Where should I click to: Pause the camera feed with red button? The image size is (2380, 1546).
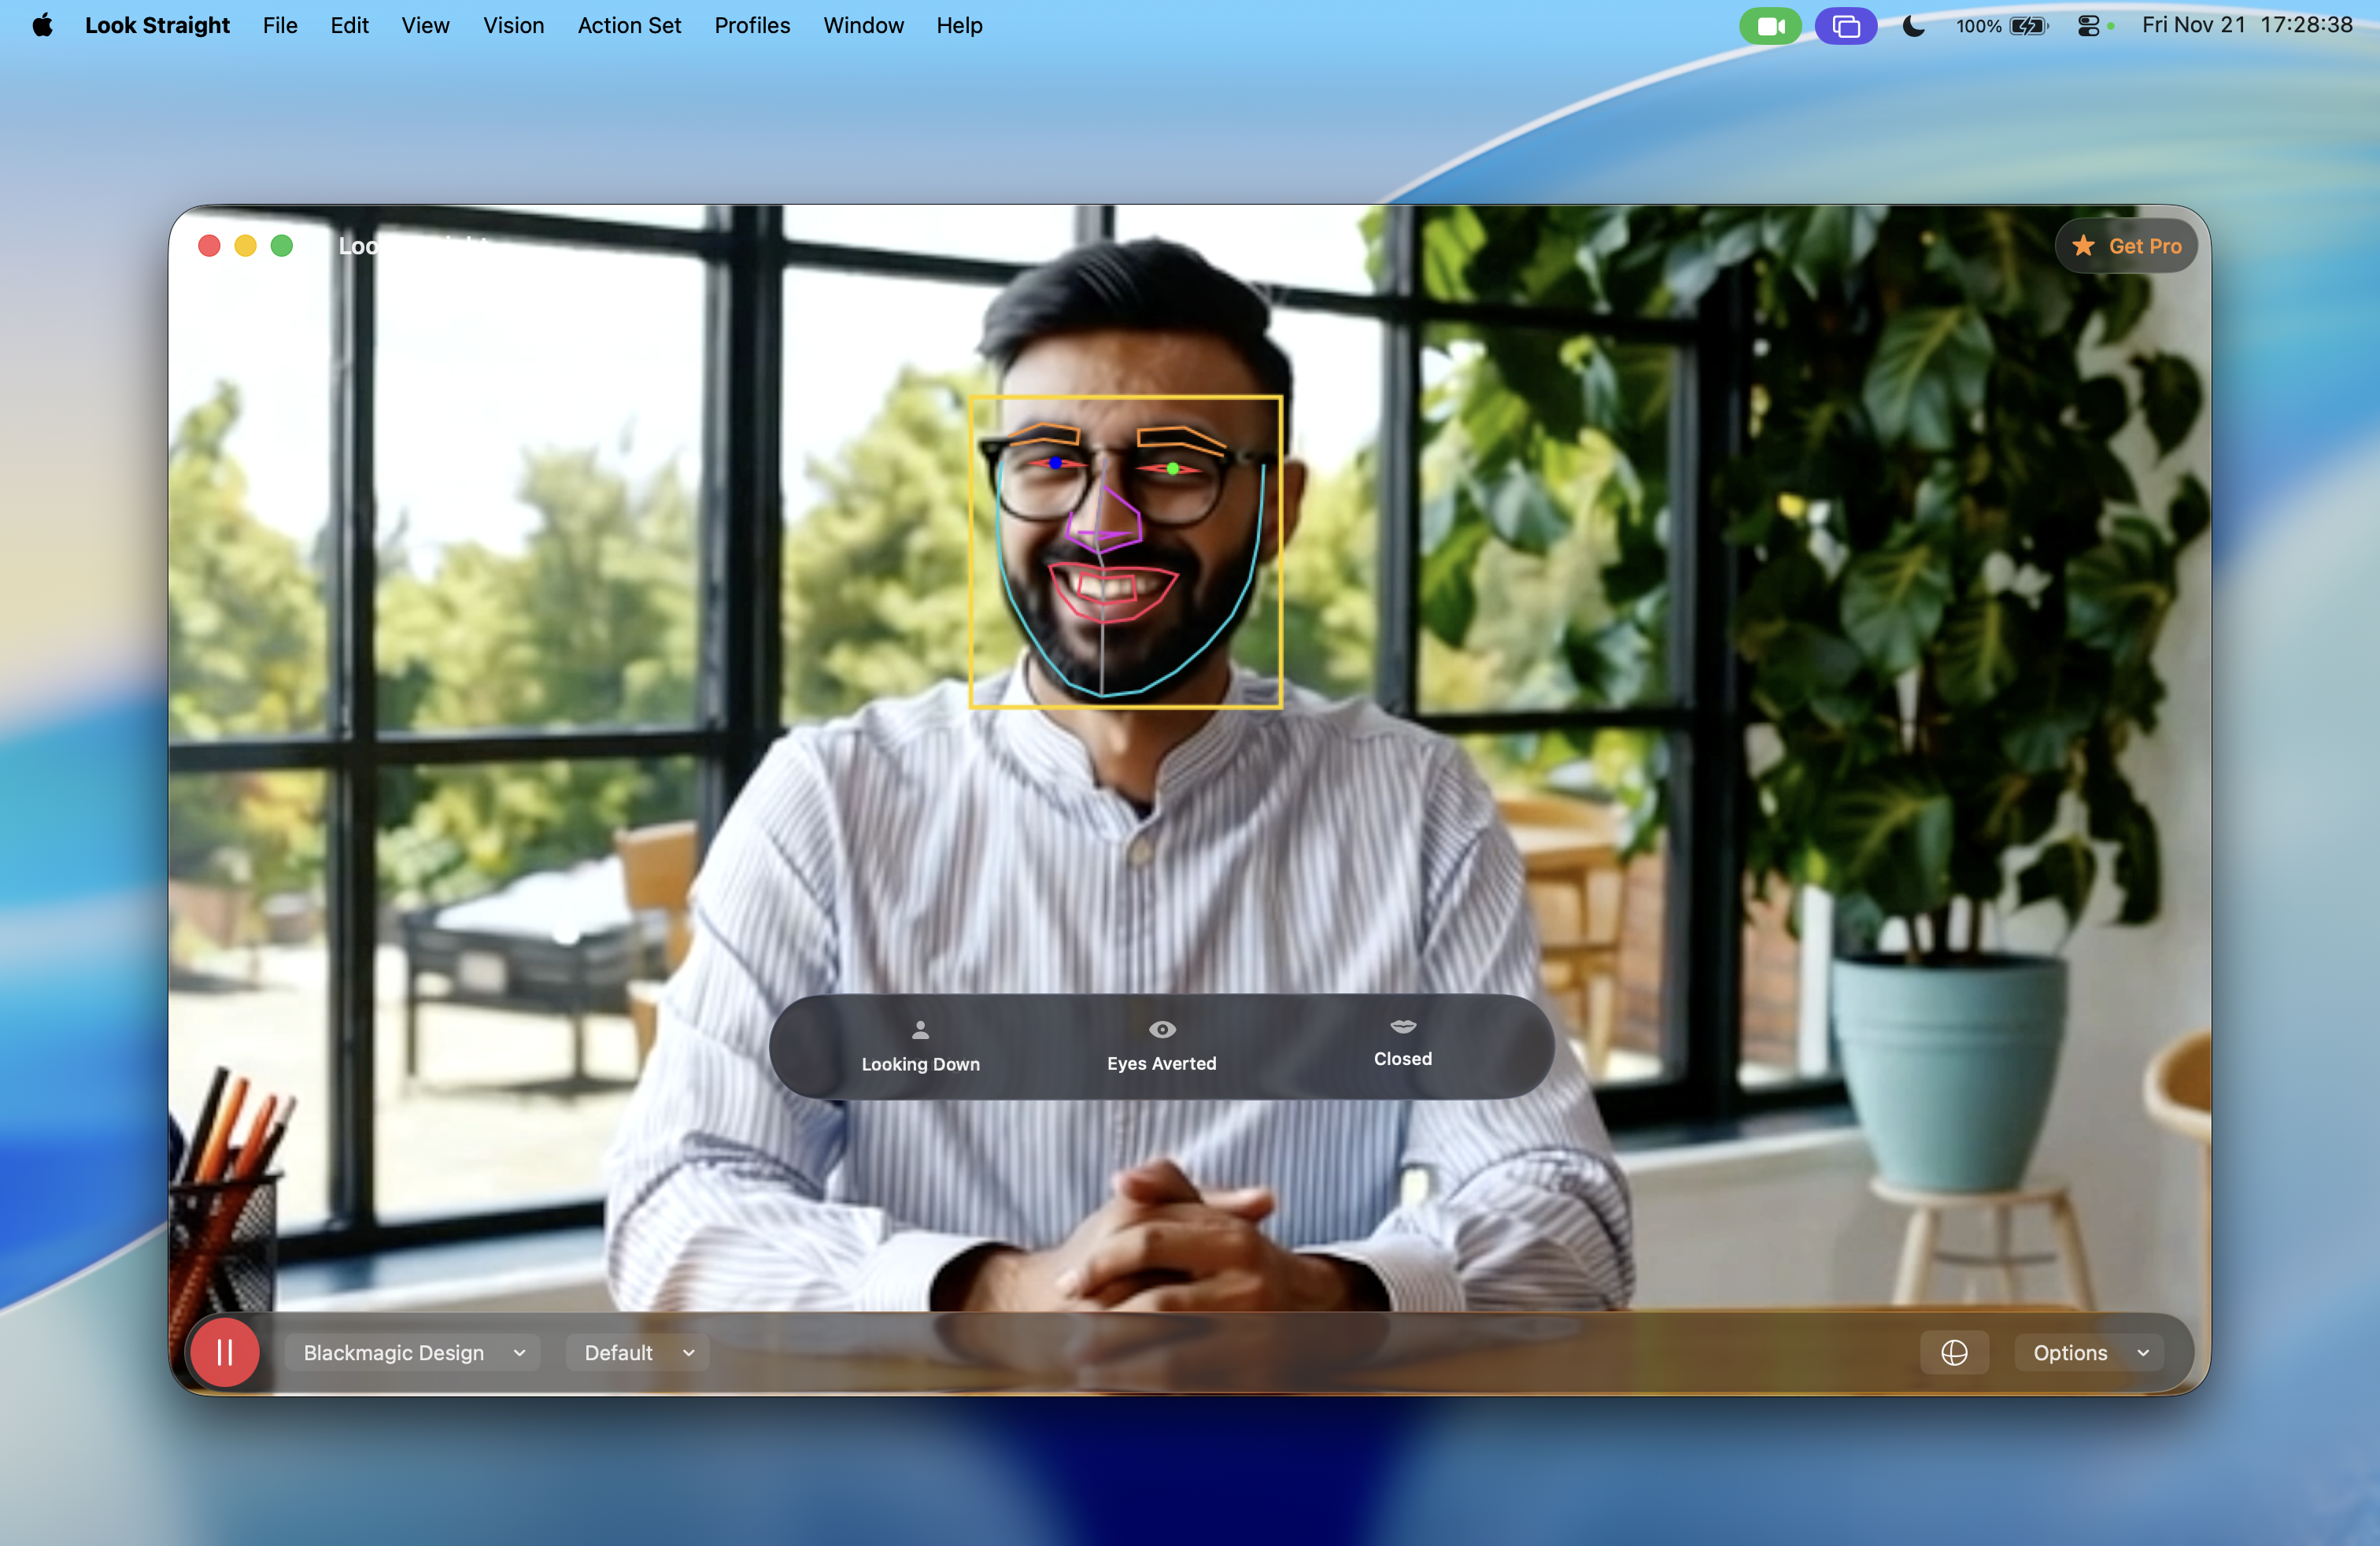[x=224, y=1352]
